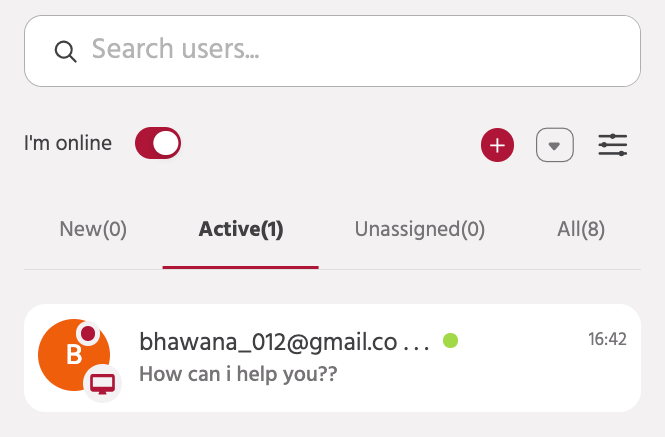Click the green online indicator dot
This screenshot has width=665, height=437.
(x=451, y=341)
